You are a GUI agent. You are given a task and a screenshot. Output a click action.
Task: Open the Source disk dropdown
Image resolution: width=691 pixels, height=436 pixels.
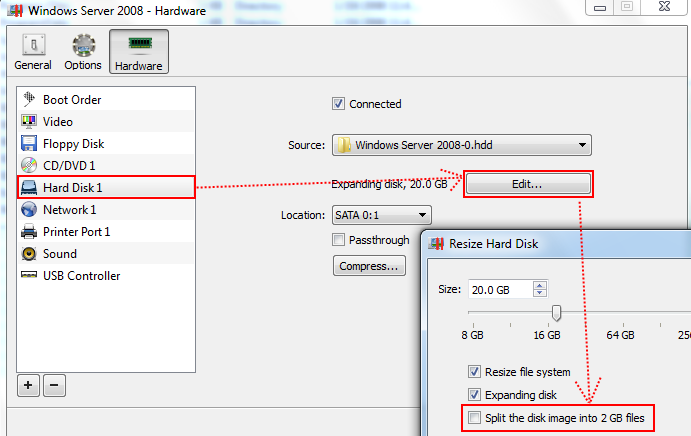click(x=461, y=145)
